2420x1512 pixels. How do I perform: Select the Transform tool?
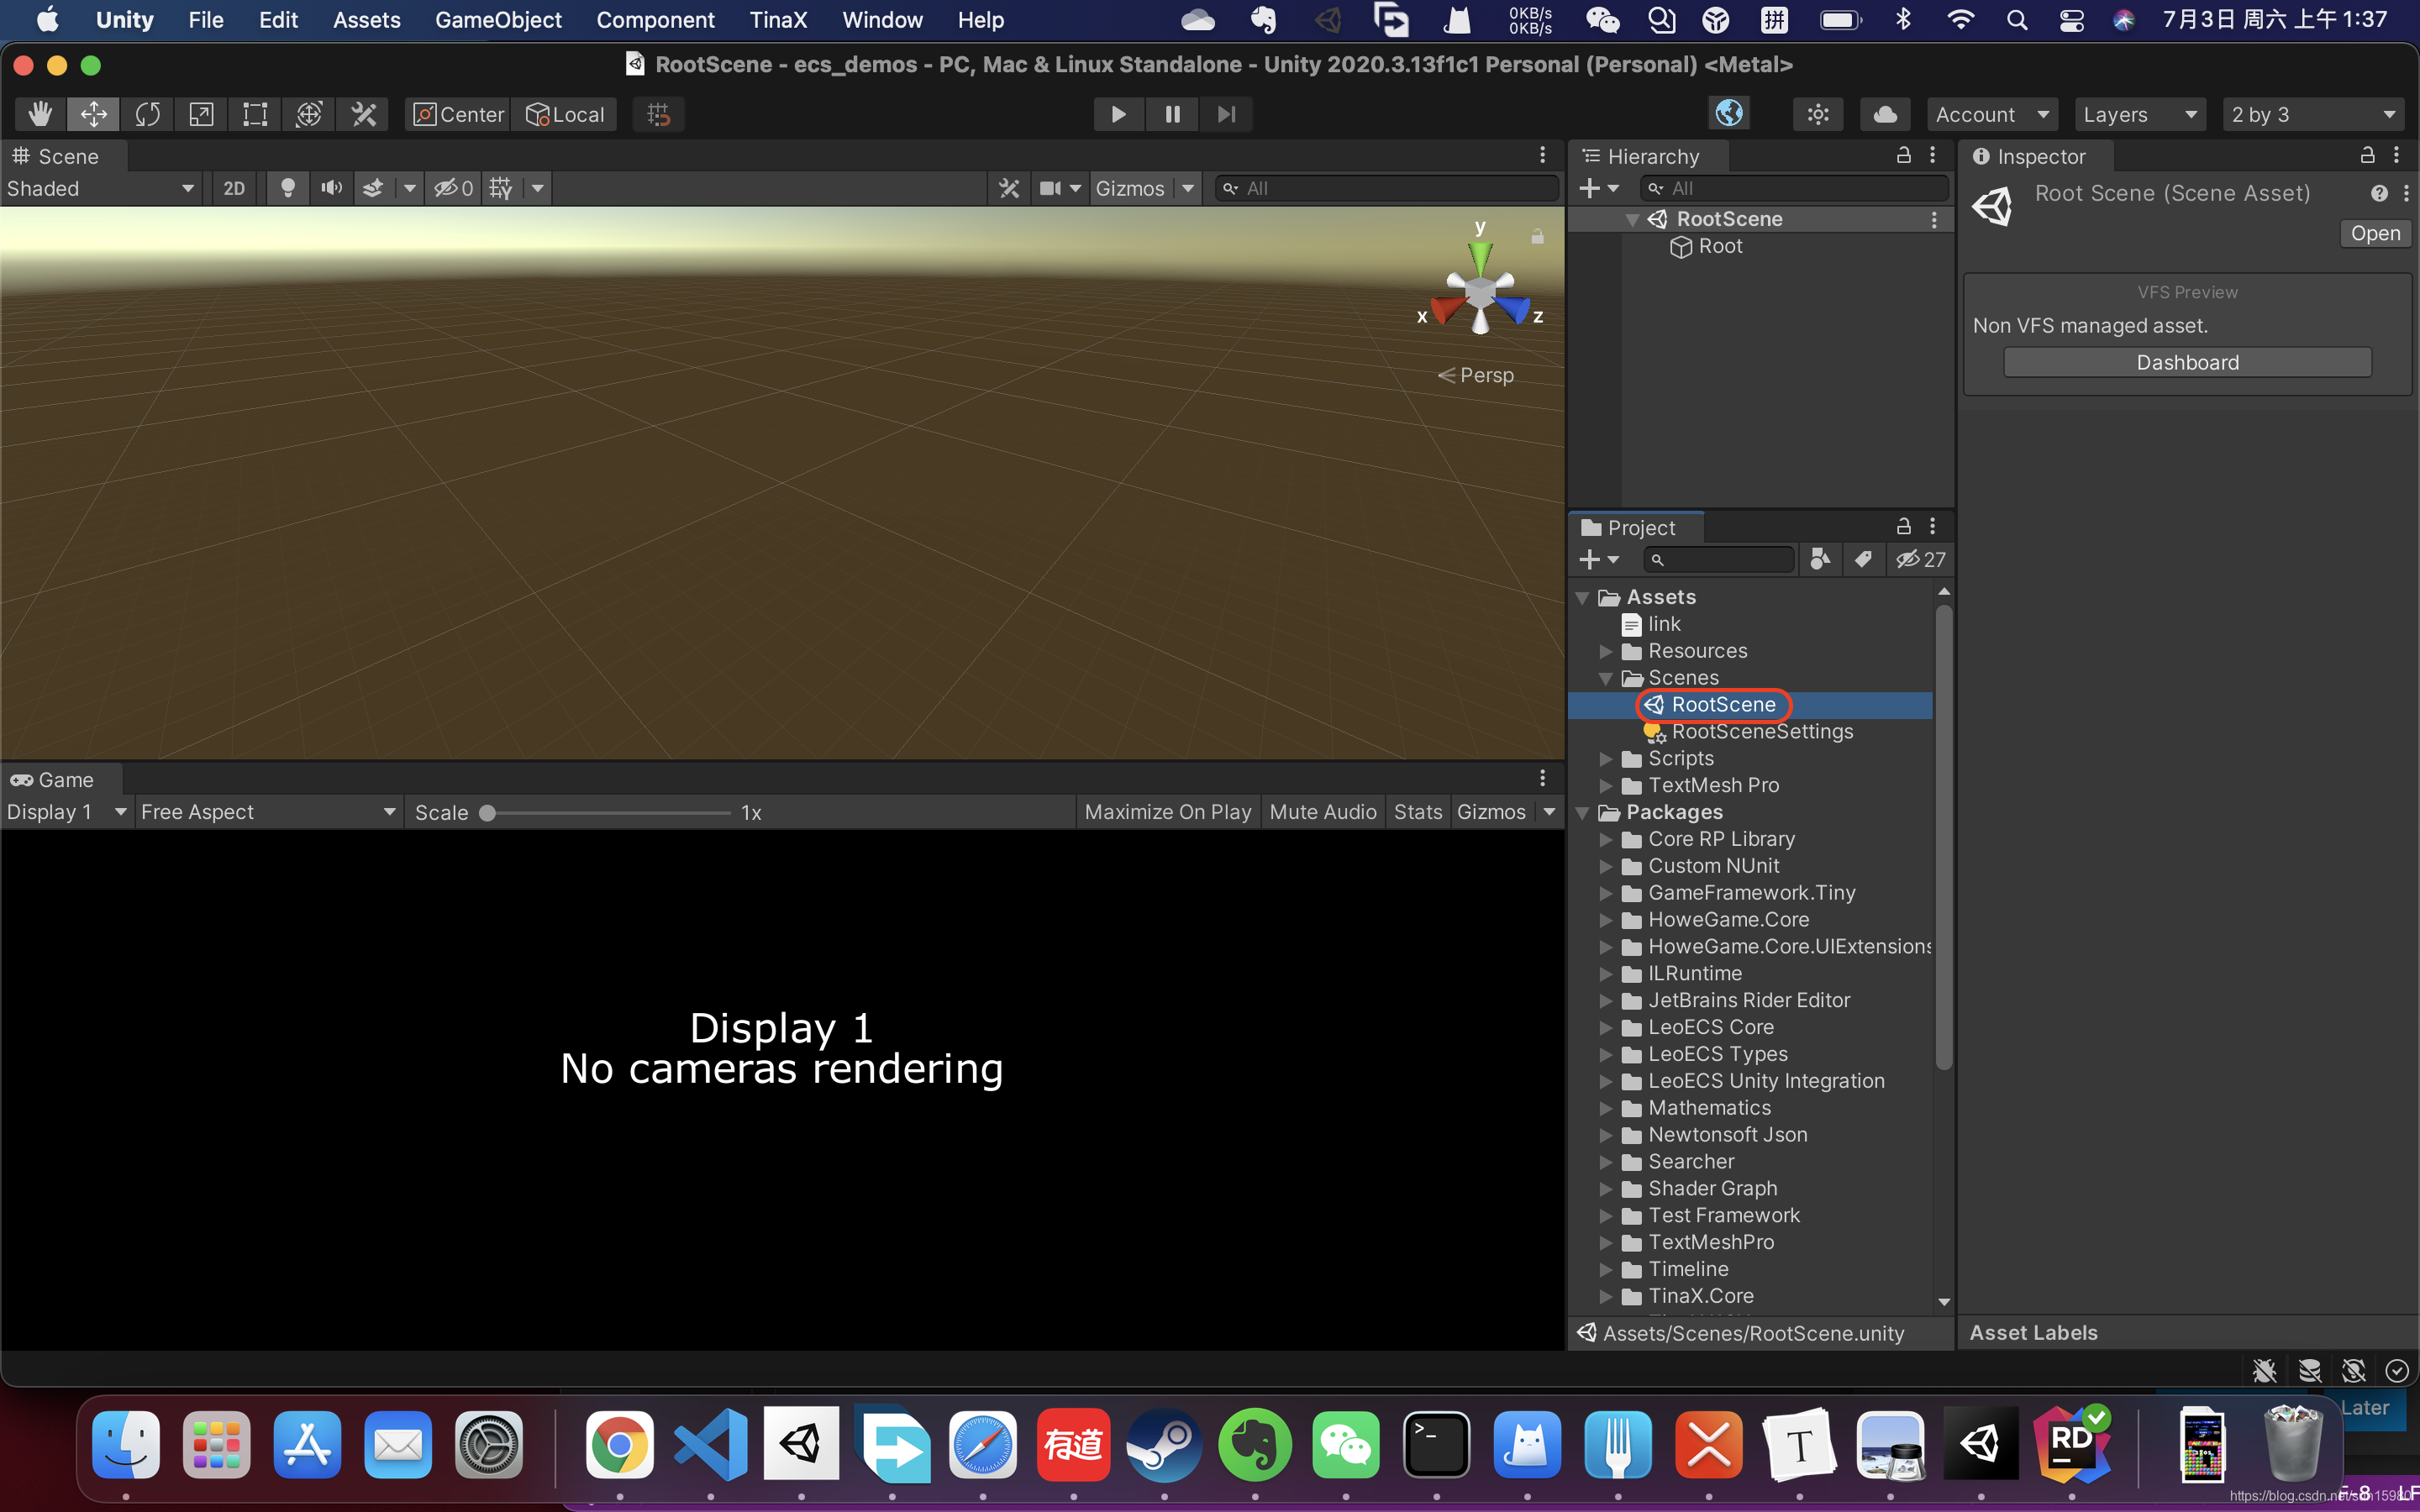coord(309,114)
